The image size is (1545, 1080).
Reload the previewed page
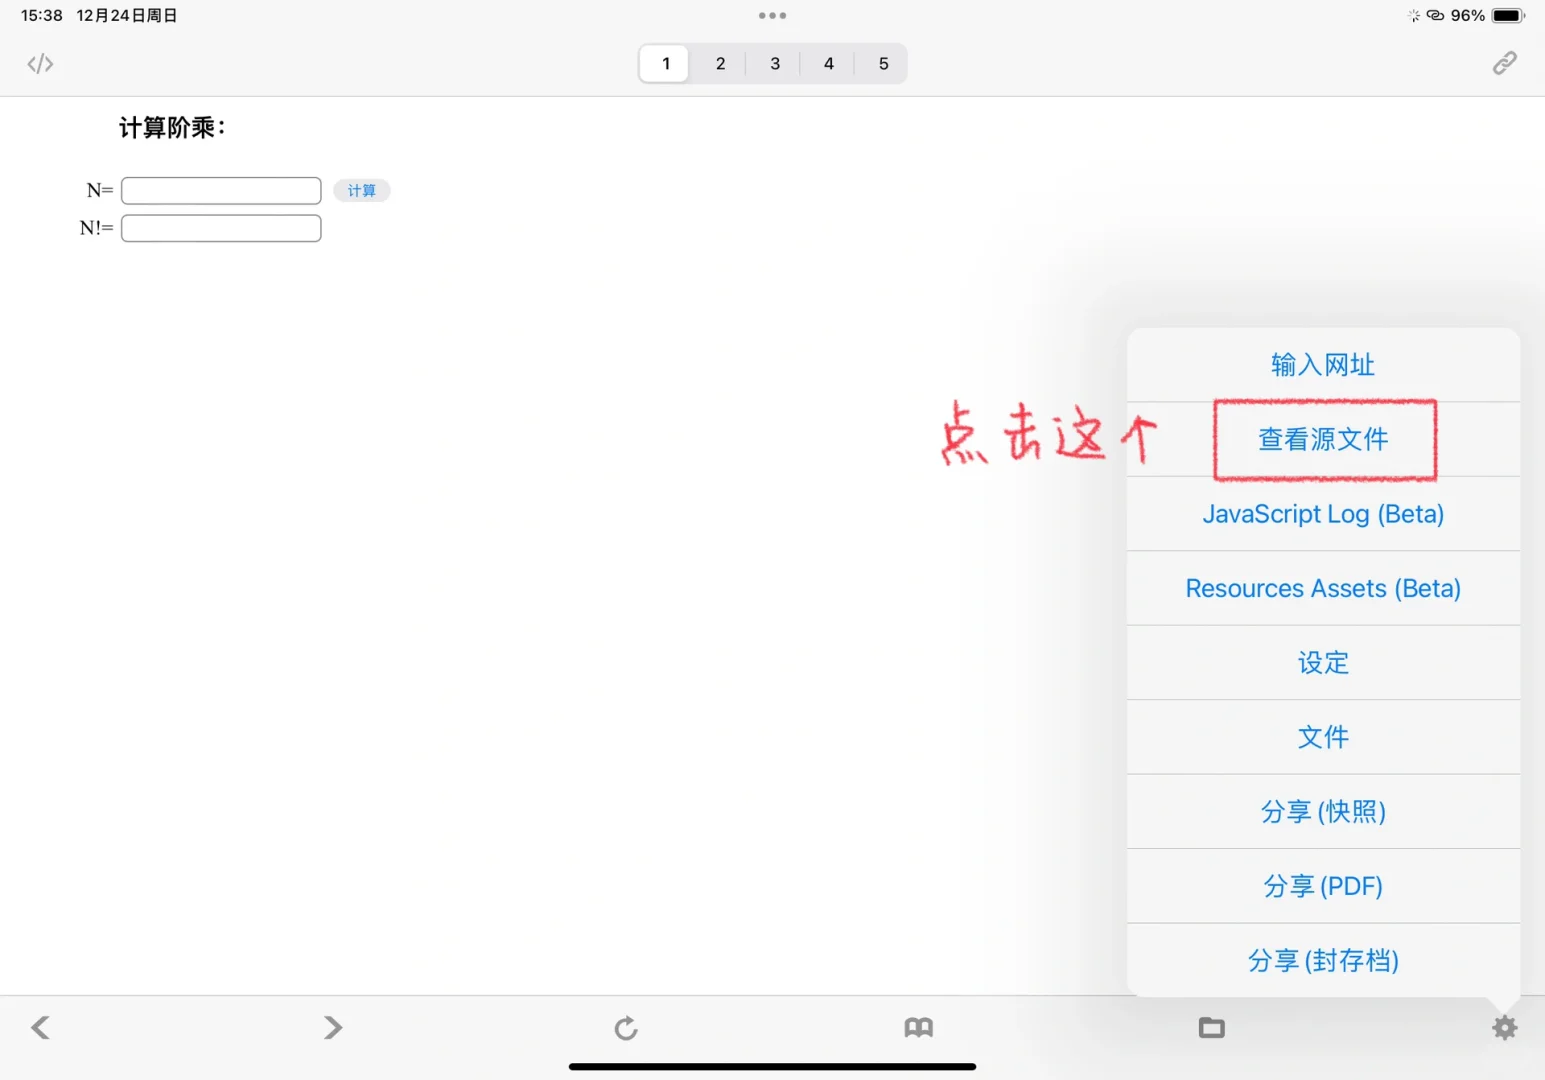625,1027
